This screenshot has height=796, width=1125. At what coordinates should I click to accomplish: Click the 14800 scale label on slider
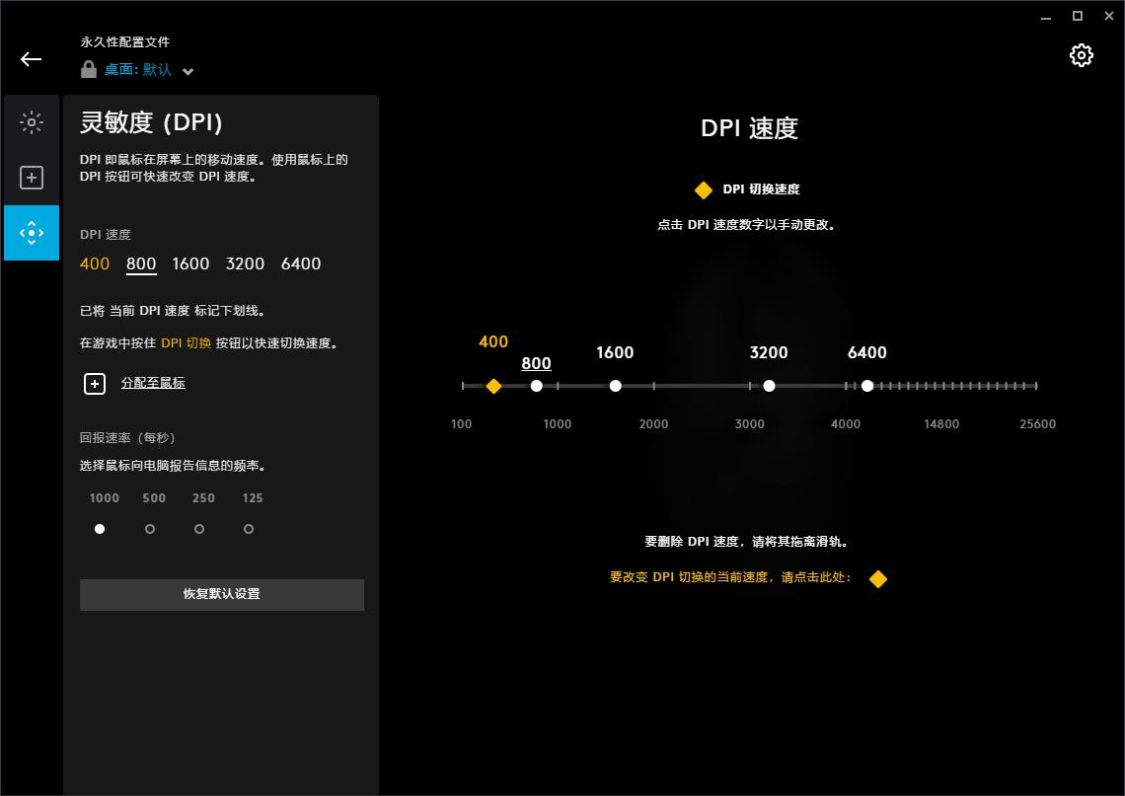(x=941, y=424)
